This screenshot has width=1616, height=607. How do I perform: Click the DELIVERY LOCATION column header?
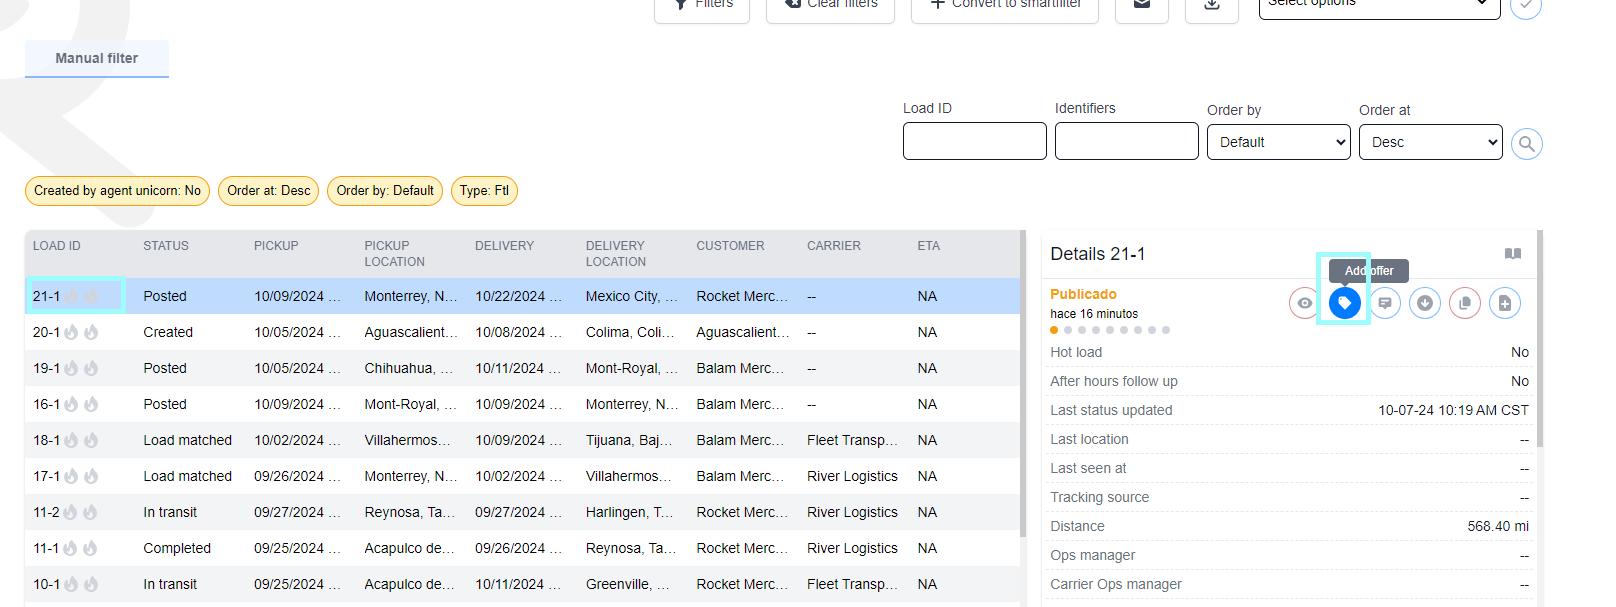click(616, 254)
